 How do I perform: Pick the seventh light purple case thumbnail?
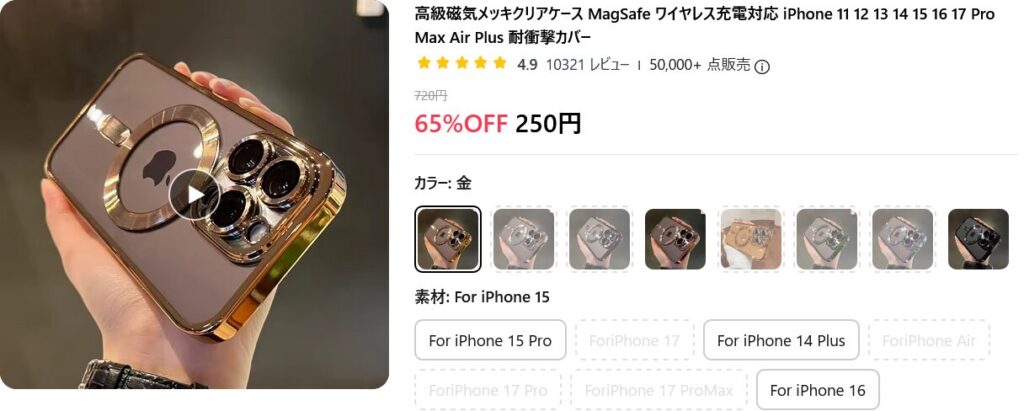(903, 238)
